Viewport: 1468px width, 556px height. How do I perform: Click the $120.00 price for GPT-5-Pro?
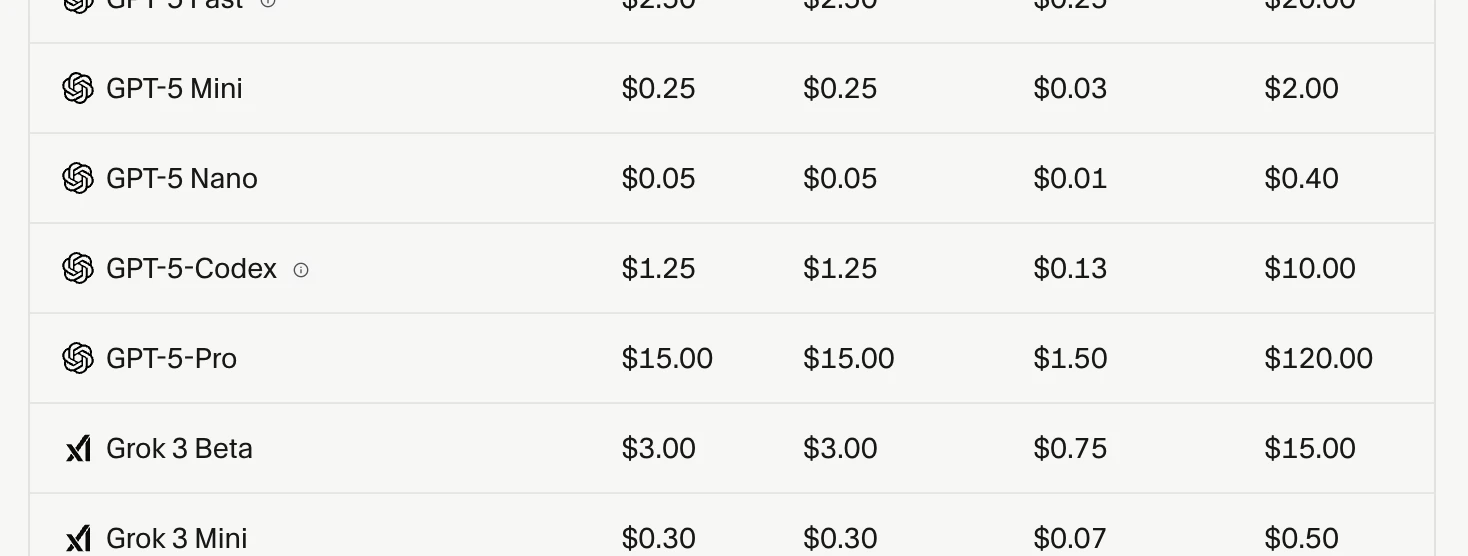pos(1318,358)
